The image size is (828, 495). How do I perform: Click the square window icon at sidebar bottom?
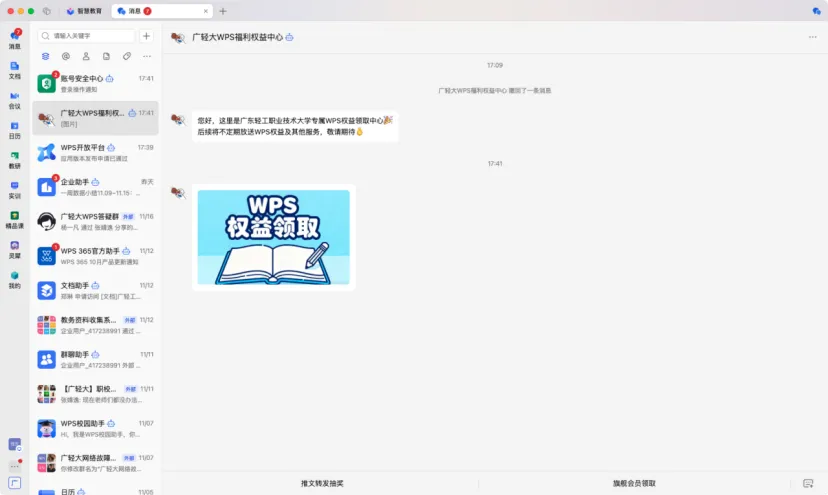coord(15,483)
